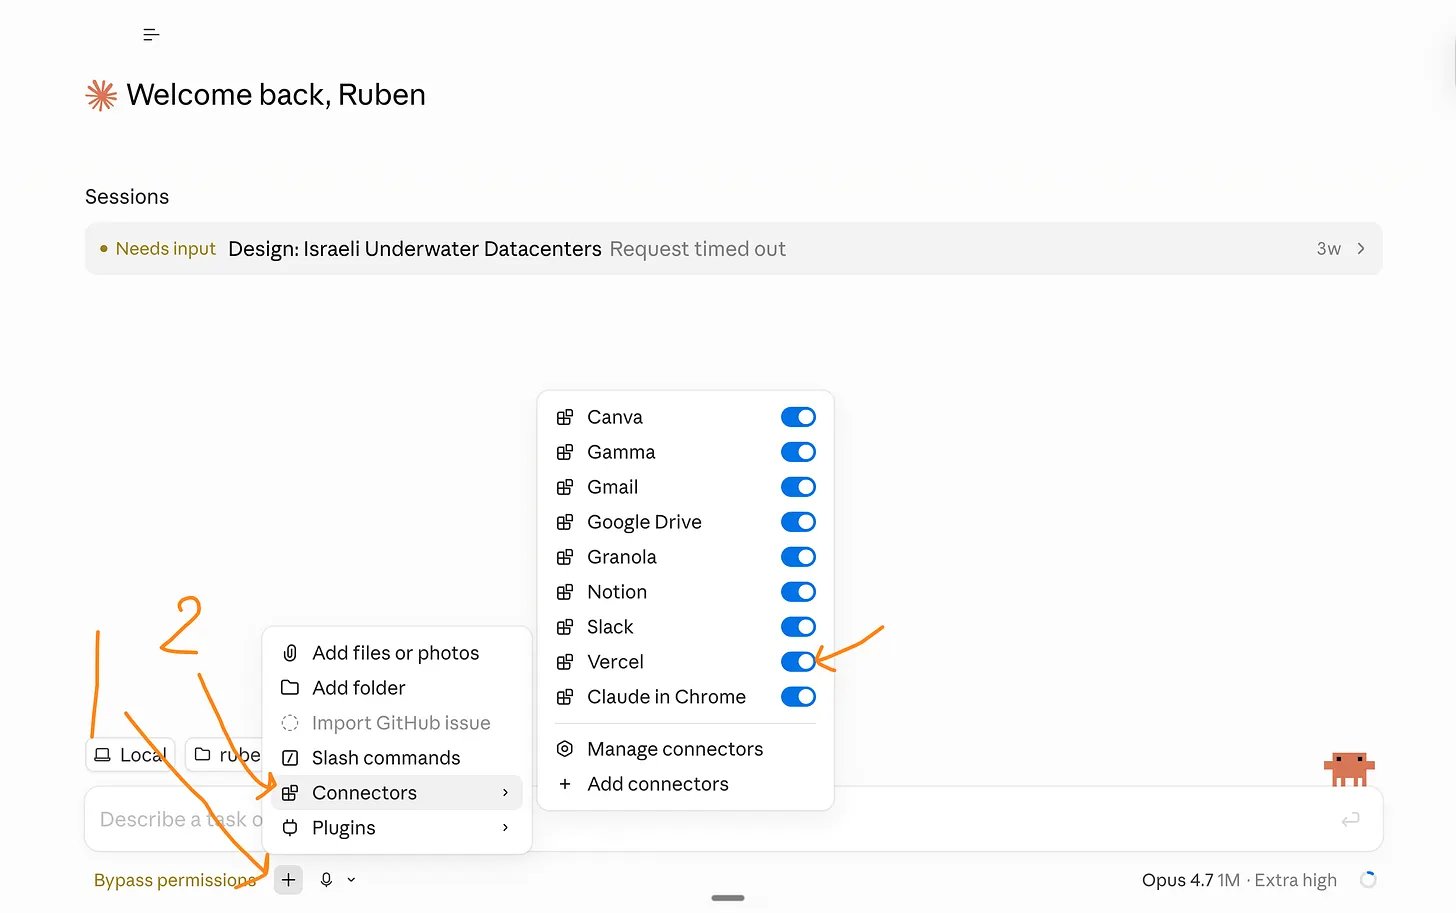The image size is (1456, 913).
Task: Disable the Canva connector toggle
Action: point(798,417)
